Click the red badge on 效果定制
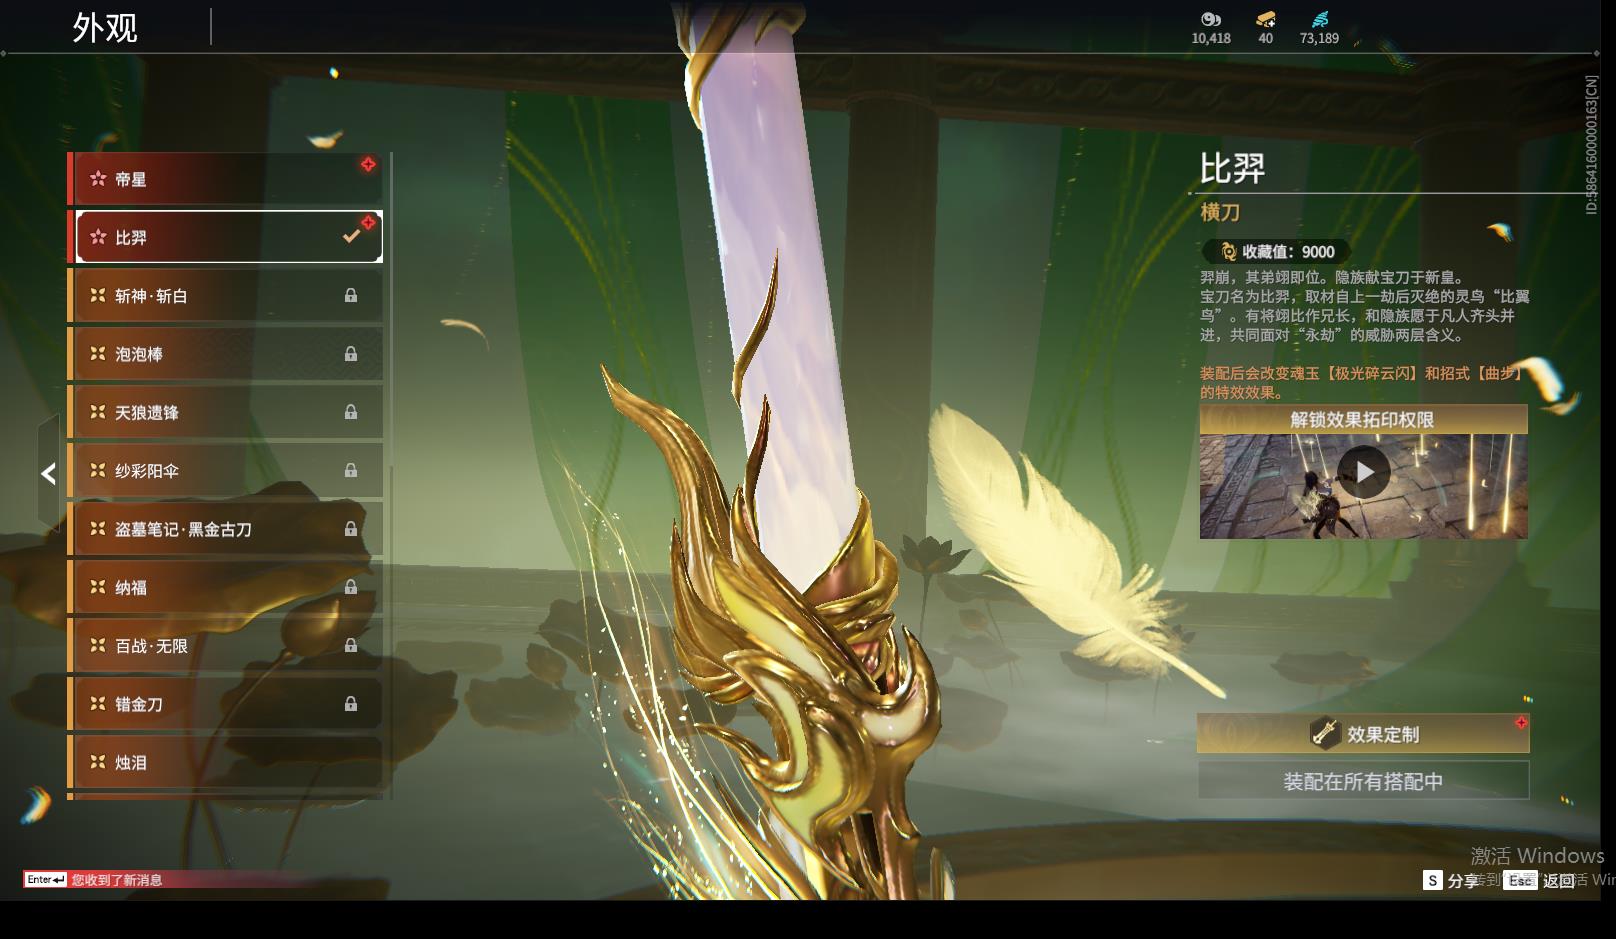1616x939 pixels. coord(1521,722)
